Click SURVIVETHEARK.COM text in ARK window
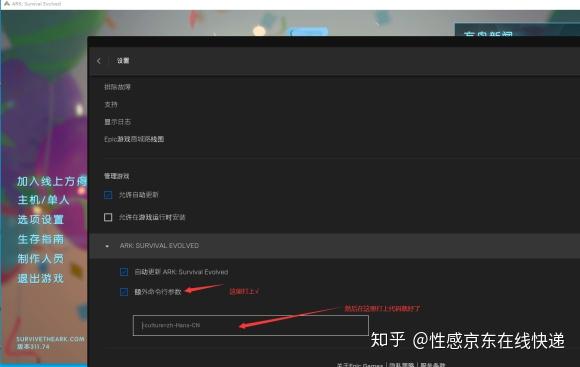This screenshot has width=580, height=367. pyautogui.click(x=50, y=339)
